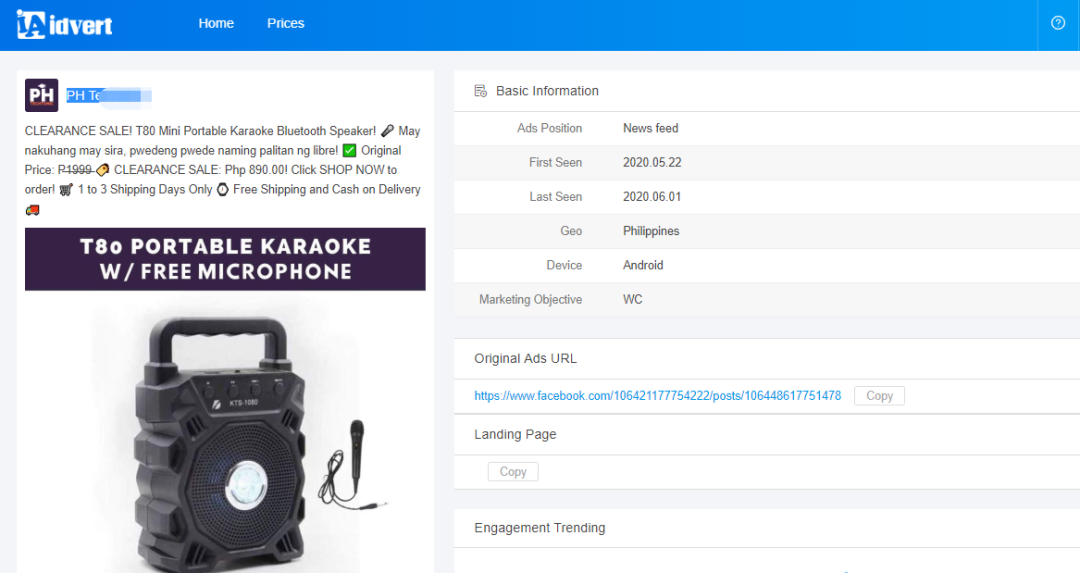Screen dimensions: 1080x573
Task: Click the Basic Information heading
Action: (547, 91)
